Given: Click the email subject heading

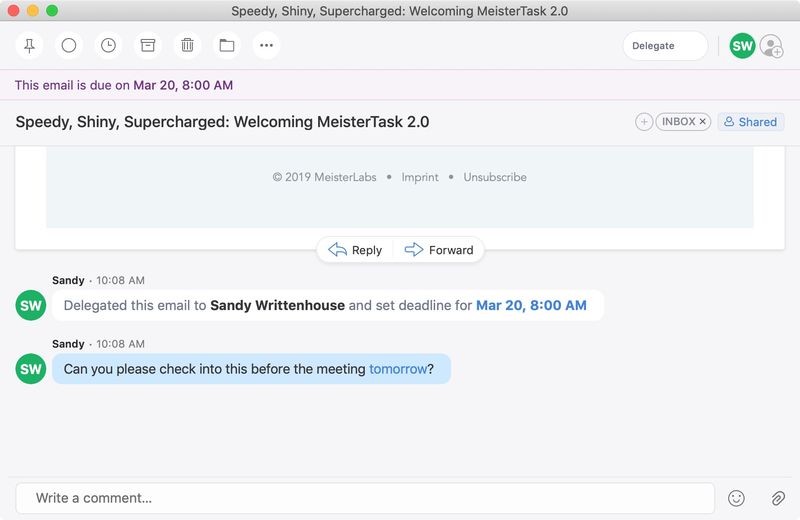Looking at the screenshot, I should (x=222, y=122).
